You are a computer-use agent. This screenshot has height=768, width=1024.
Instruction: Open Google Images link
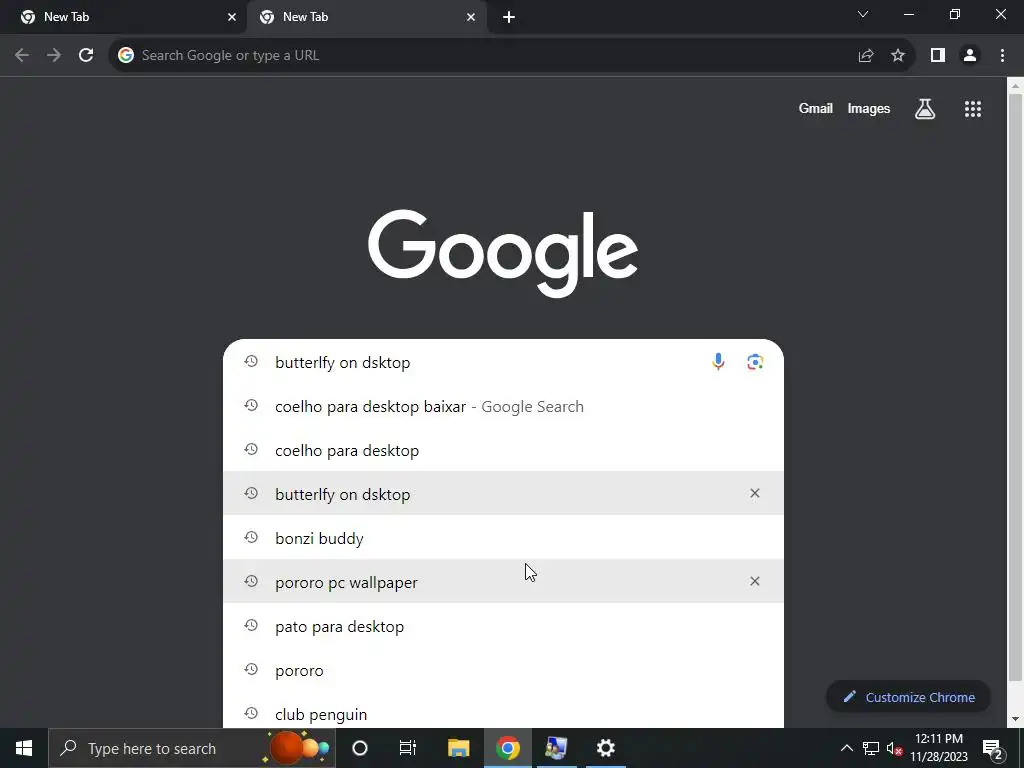[x=869, y=109]
